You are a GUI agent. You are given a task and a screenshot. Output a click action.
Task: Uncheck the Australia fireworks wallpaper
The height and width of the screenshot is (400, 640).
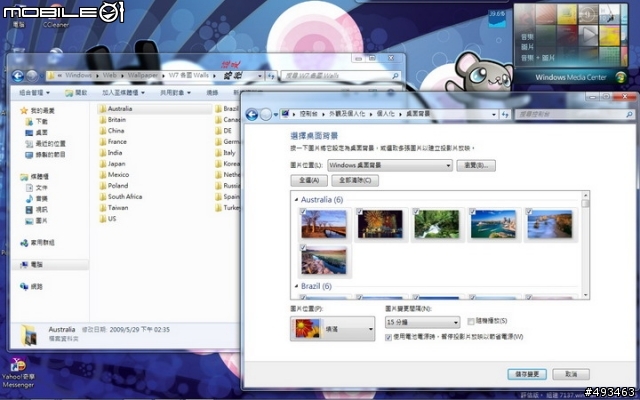tap(359, 211)
